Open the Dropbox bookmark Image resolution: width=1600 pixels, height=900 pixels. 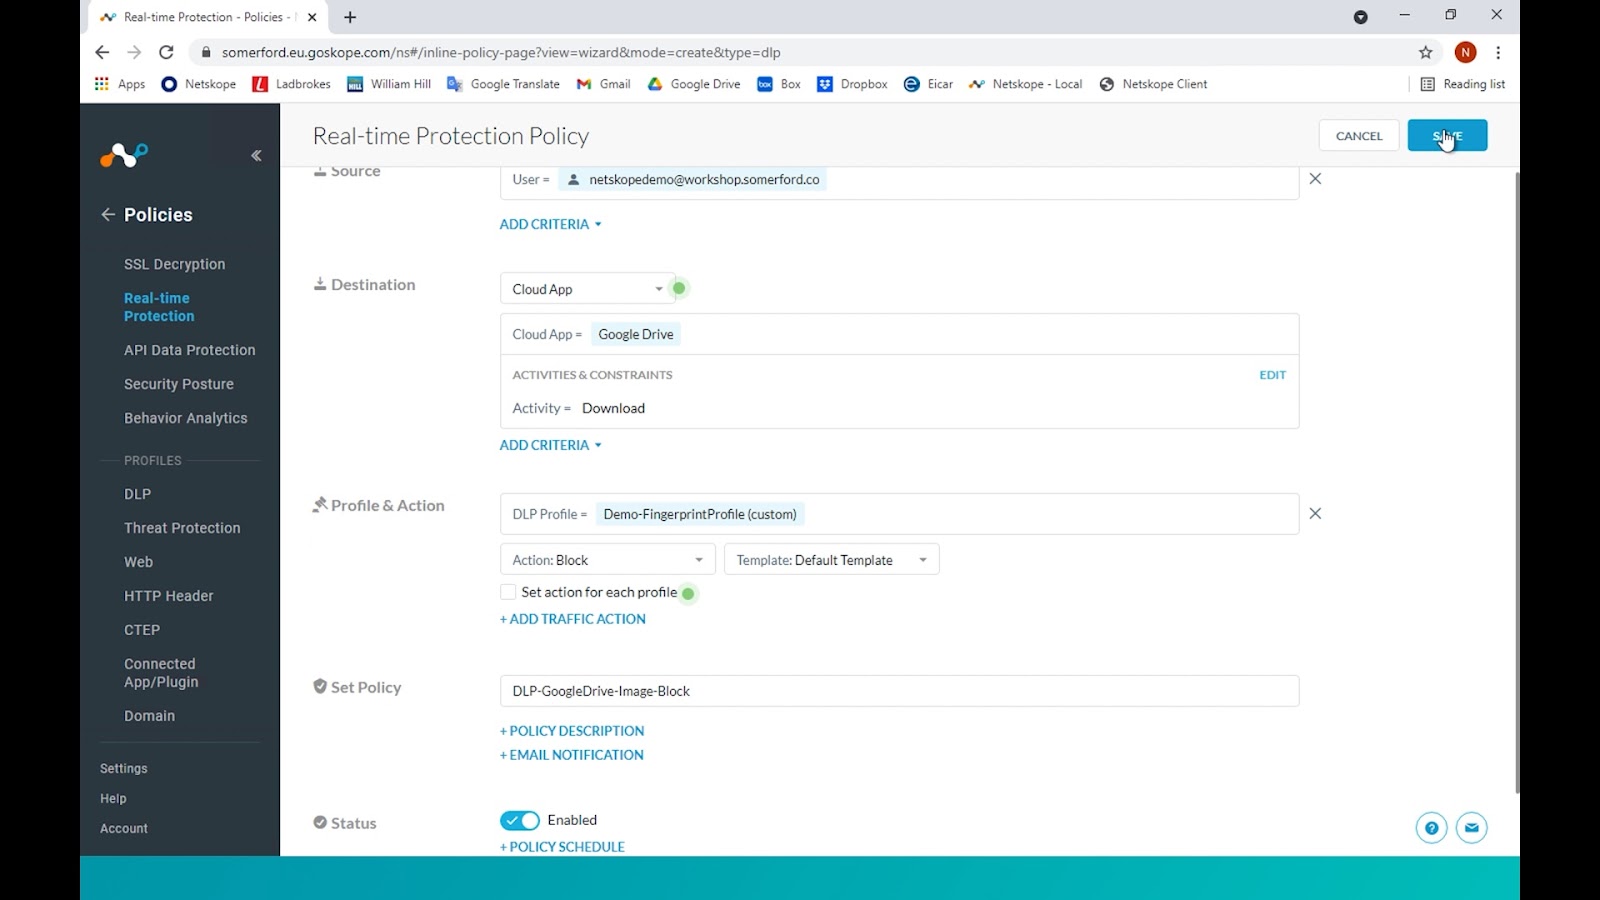click(851, 84)
